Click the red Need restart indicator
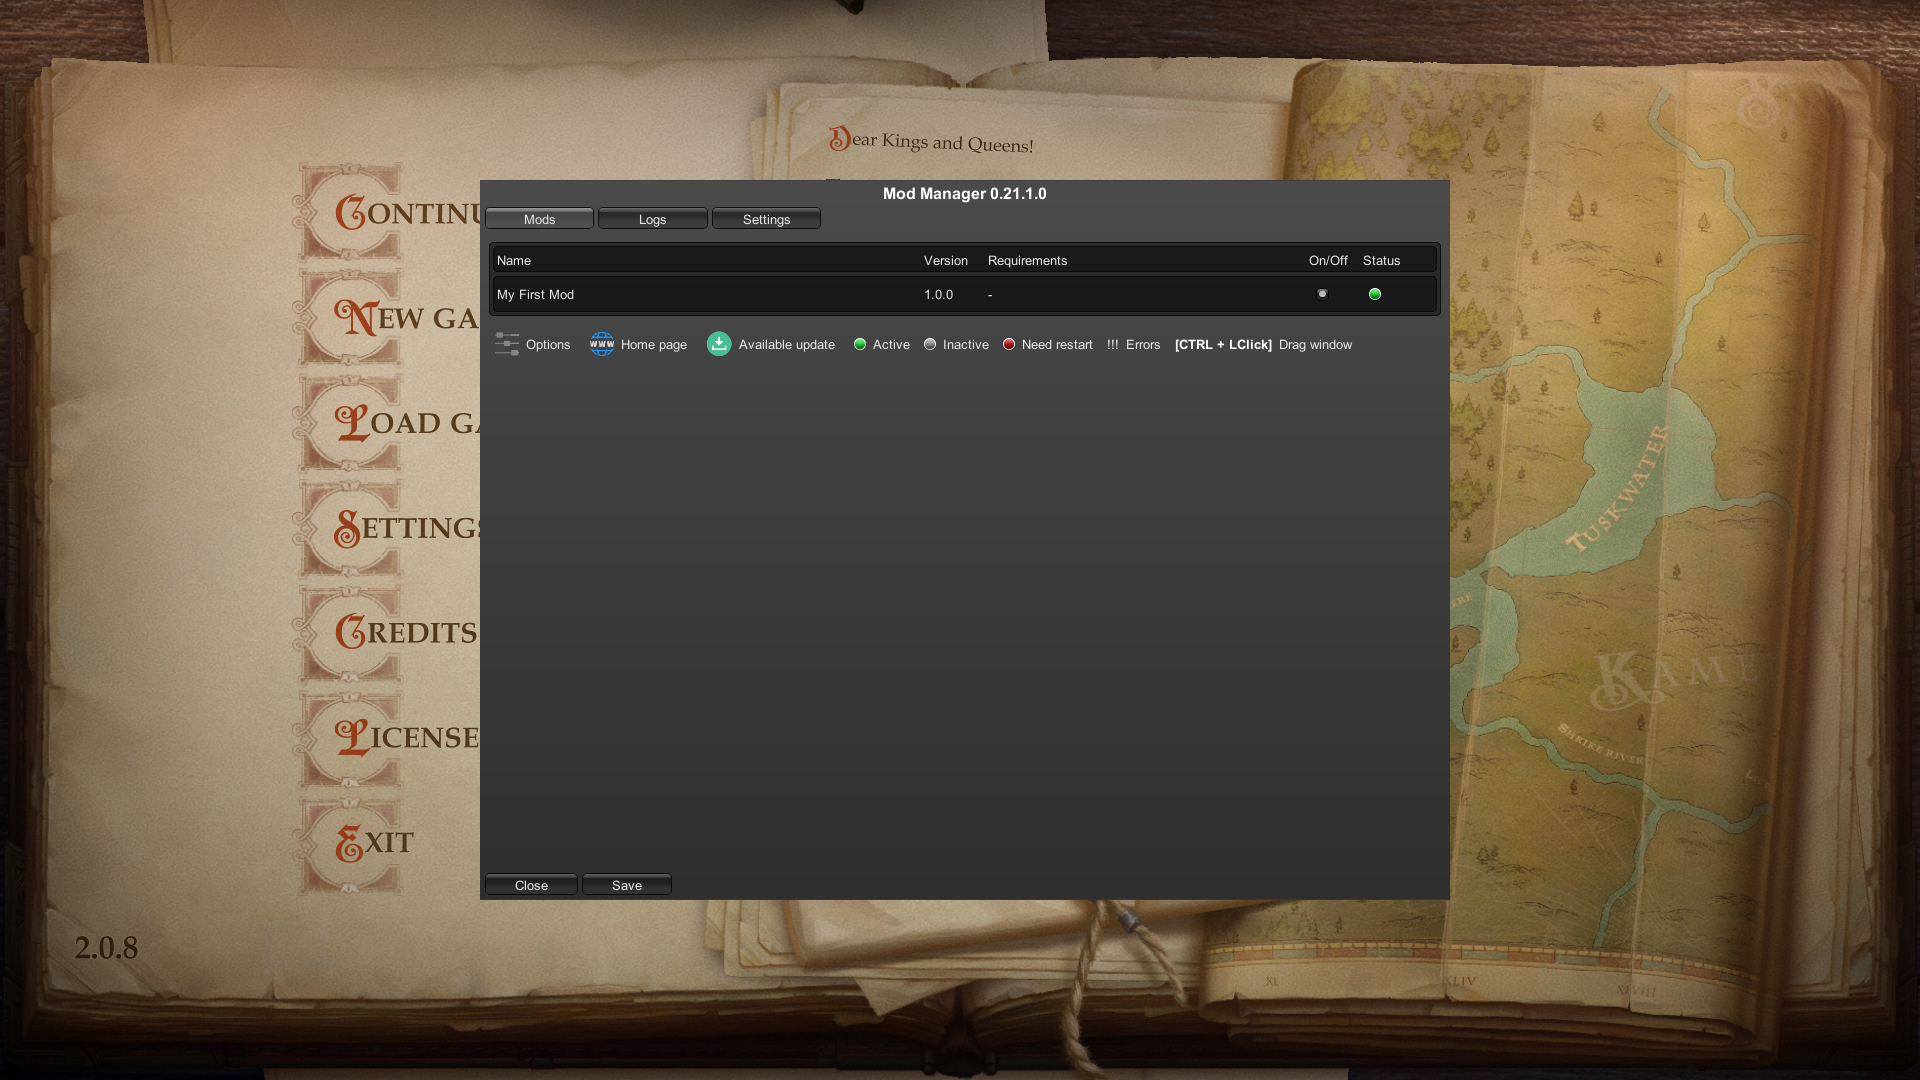This screenshot has height=1080, width=1920. coord(1009,344)
